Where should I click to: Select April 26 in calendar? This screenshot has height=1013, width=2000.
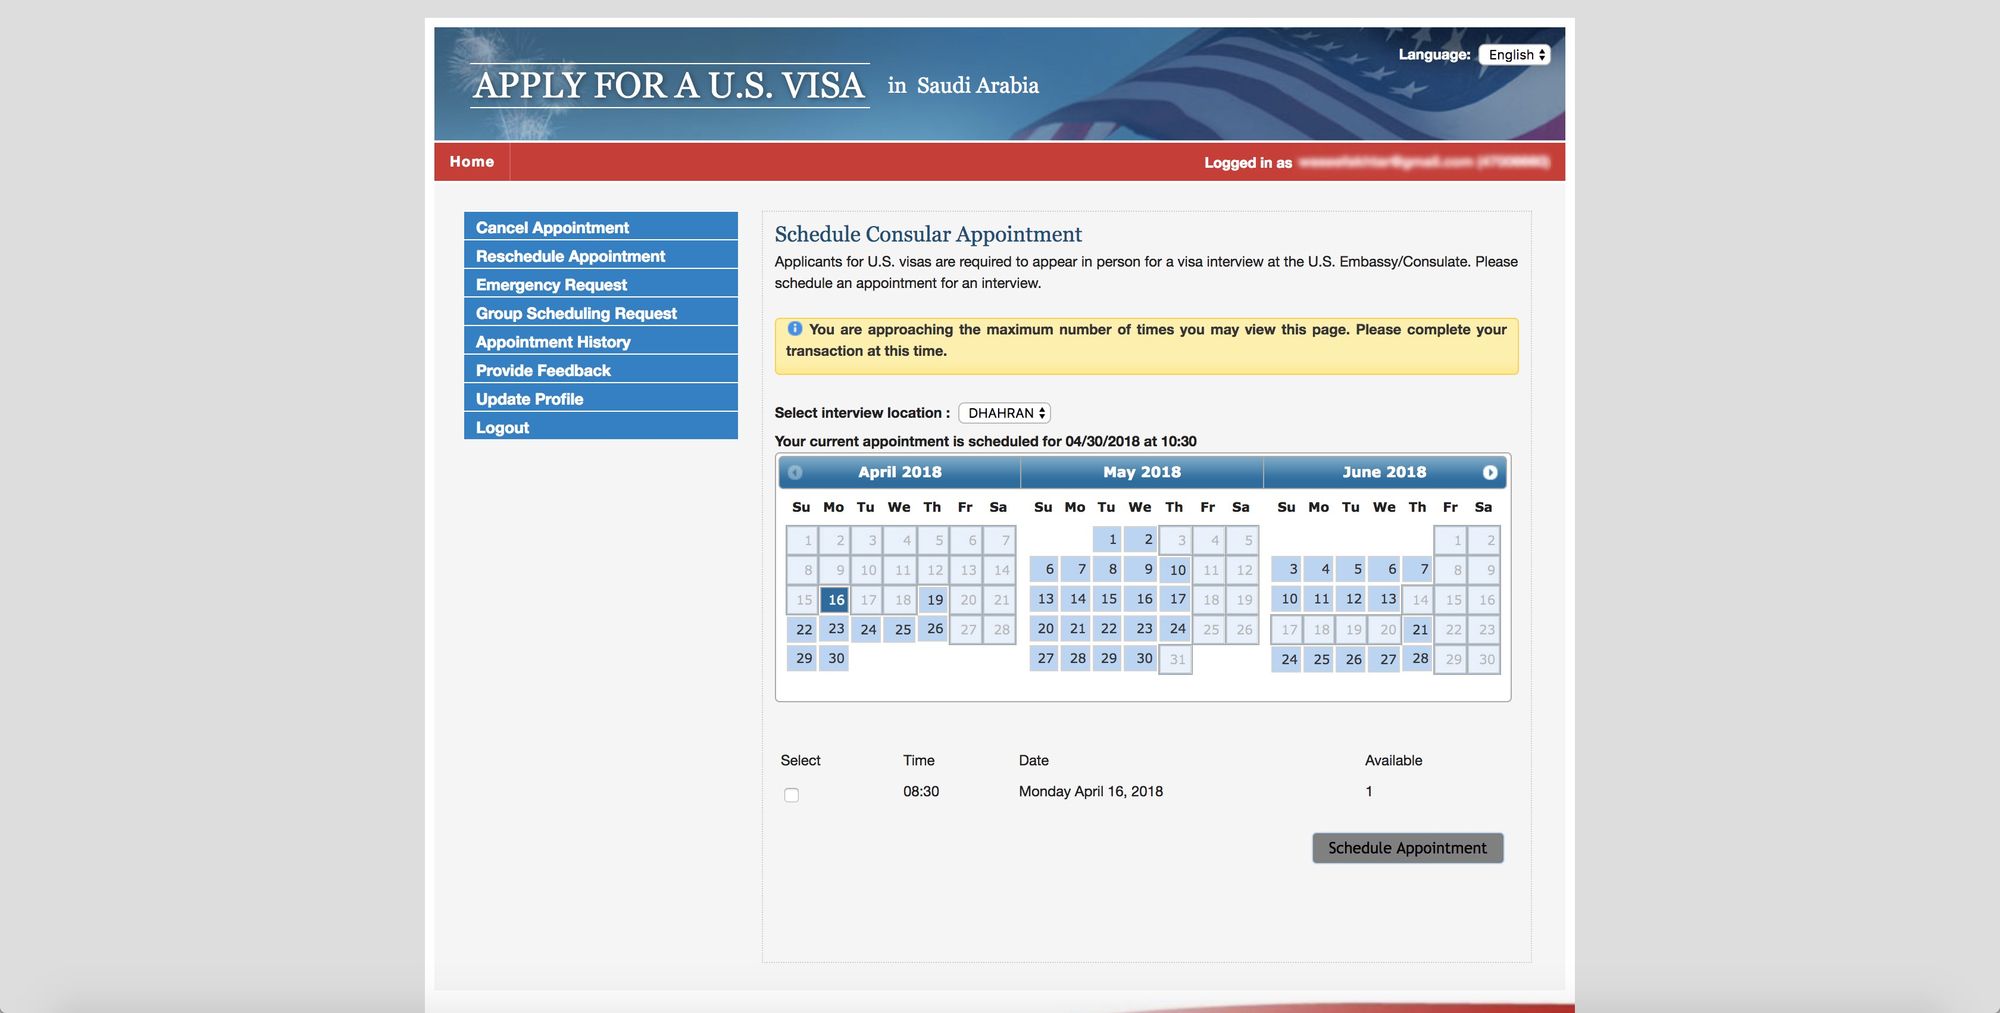(933, 629)
